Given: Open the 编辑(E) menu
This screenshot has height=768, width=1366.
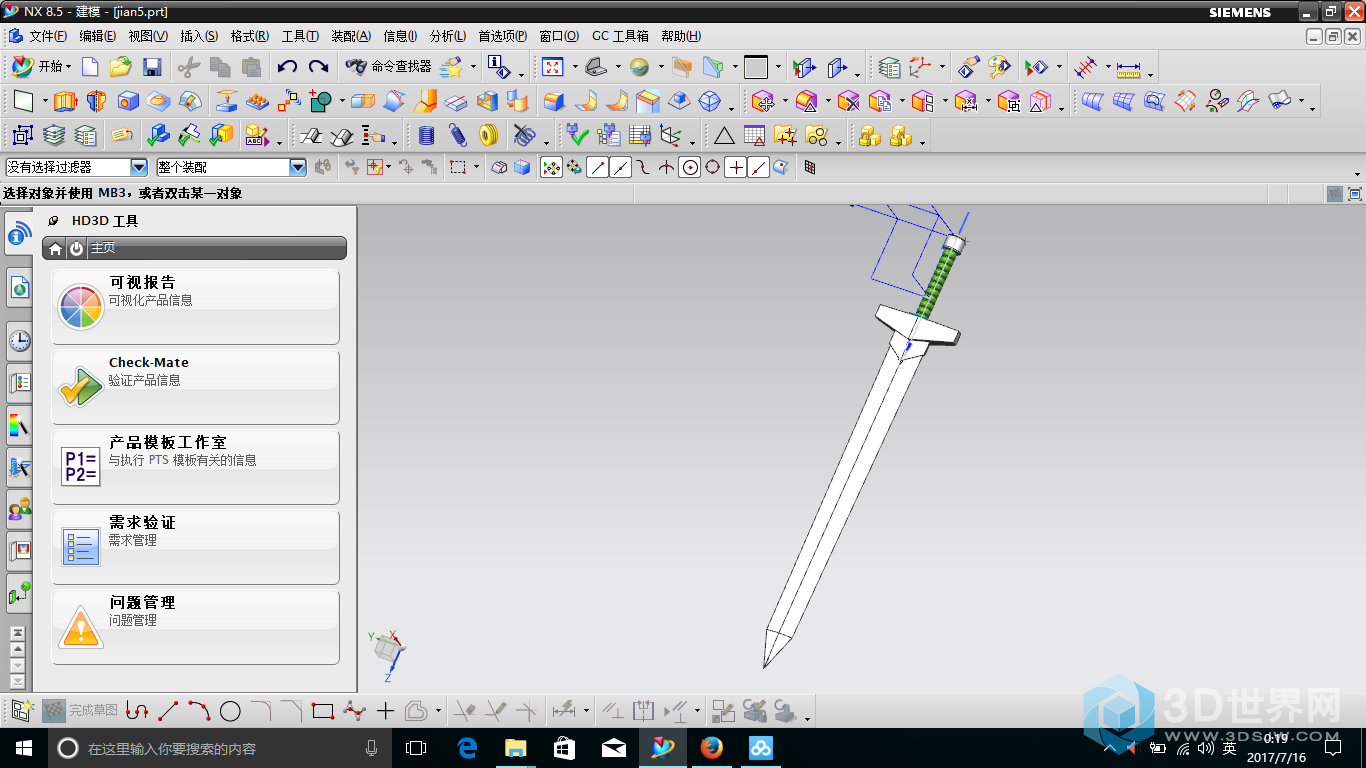Looking at the screenshot, I should pyautogui.click(x=98, y=36).
